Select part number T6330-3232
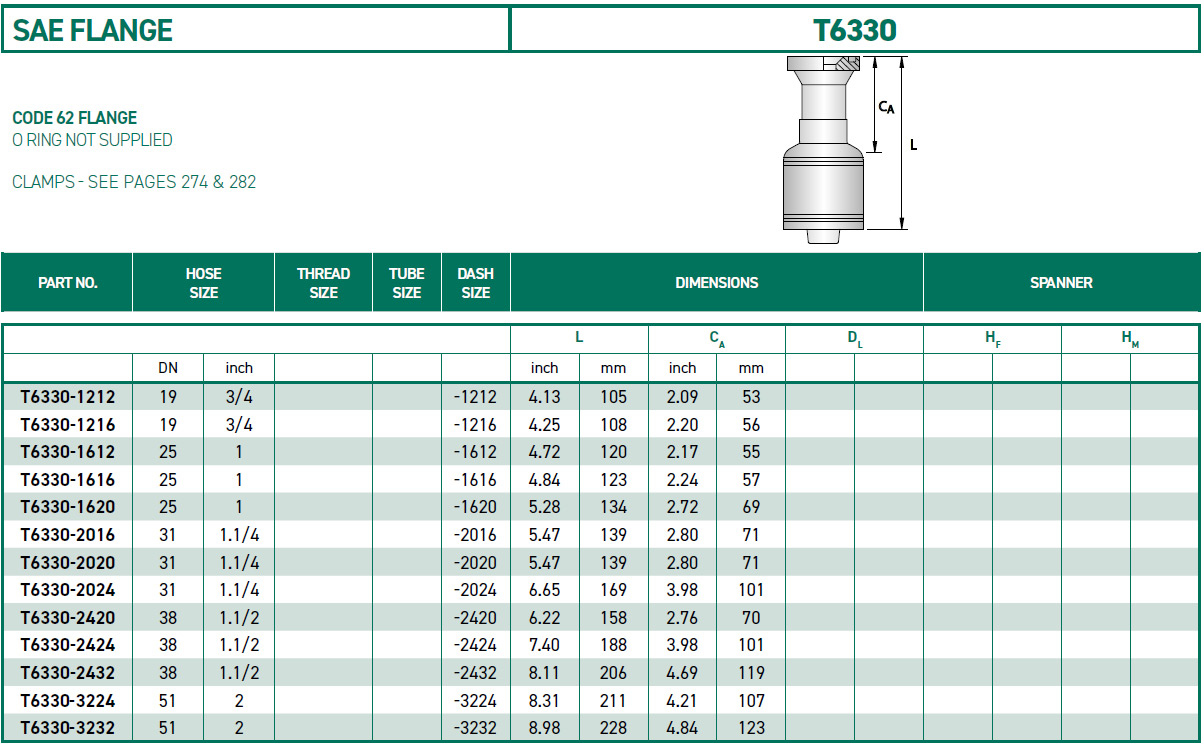 [x=68, y=728]
